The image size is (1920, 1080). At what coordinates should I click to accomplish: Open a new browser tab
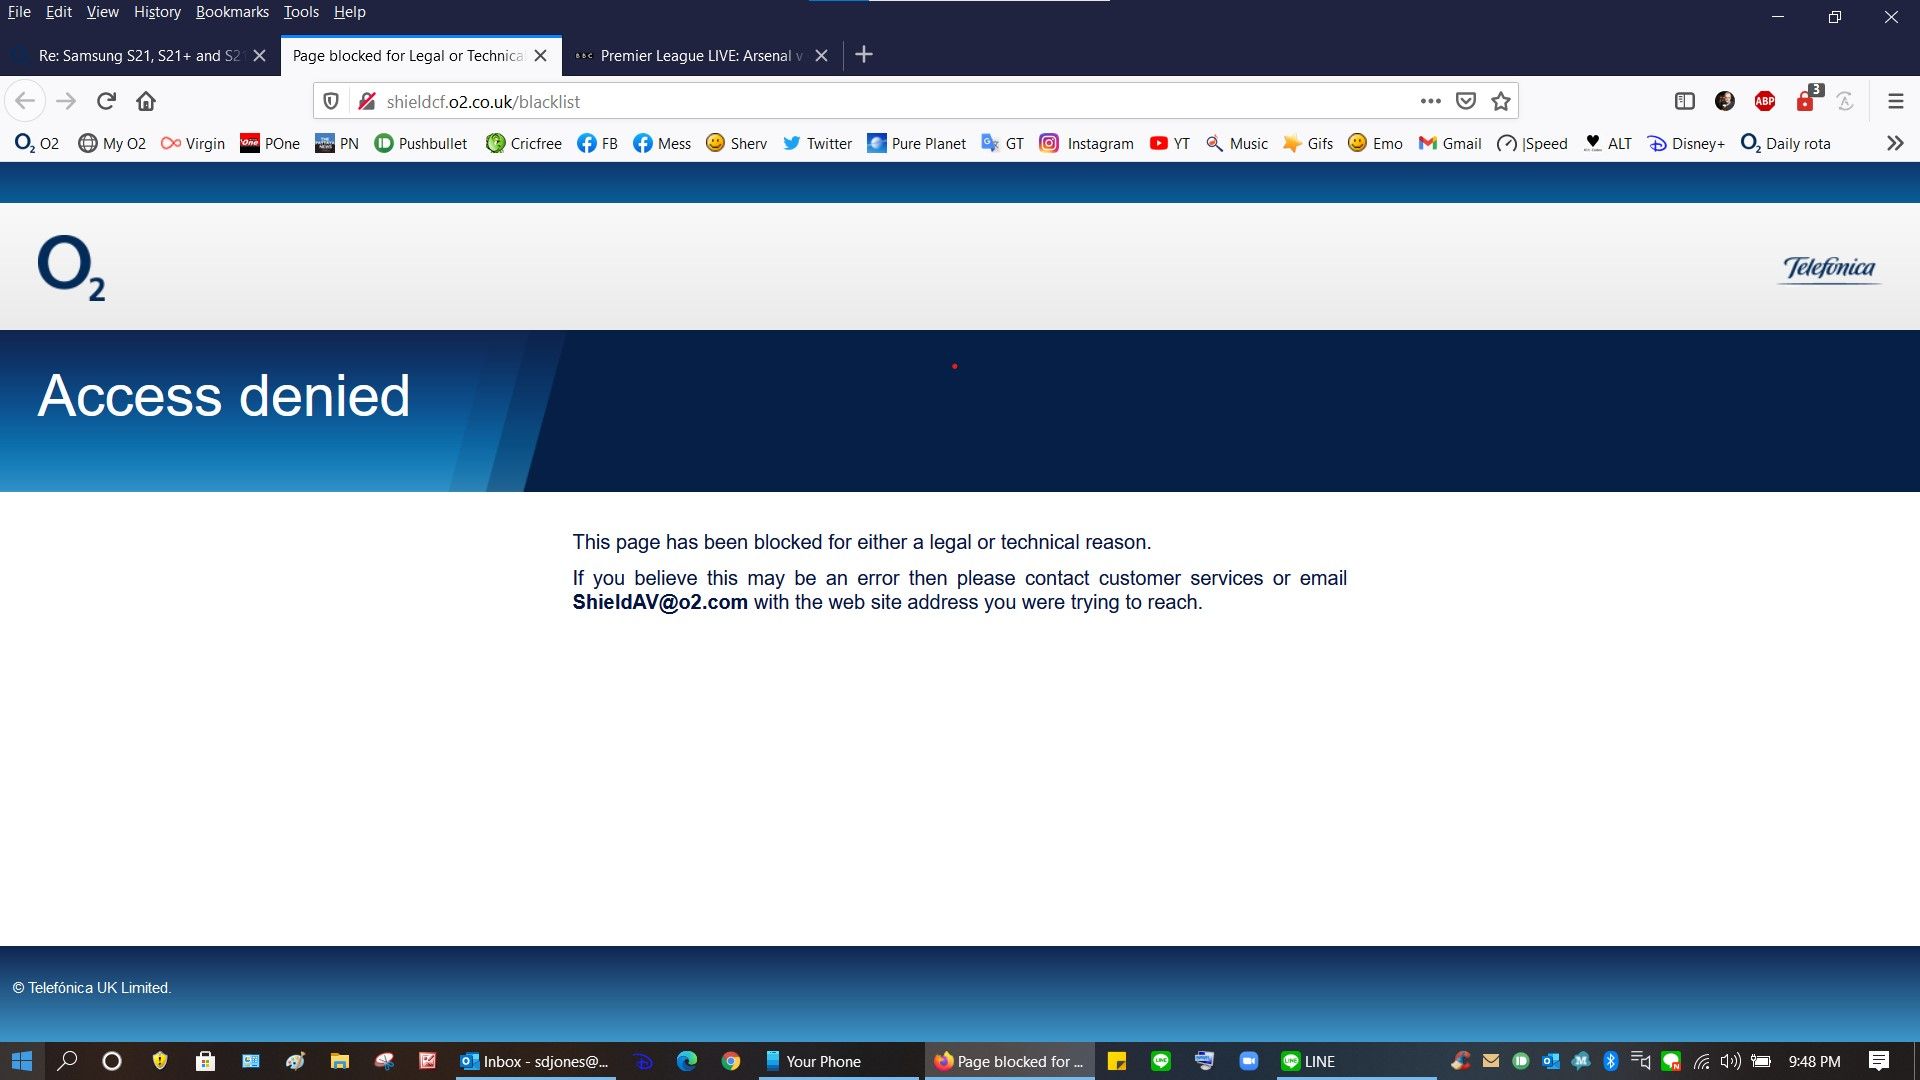(x=864, y=55)
